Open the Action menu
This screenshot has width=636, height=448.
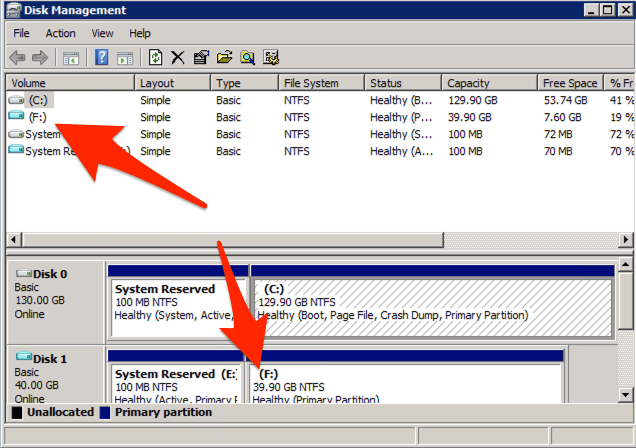[x=60, y=33]
